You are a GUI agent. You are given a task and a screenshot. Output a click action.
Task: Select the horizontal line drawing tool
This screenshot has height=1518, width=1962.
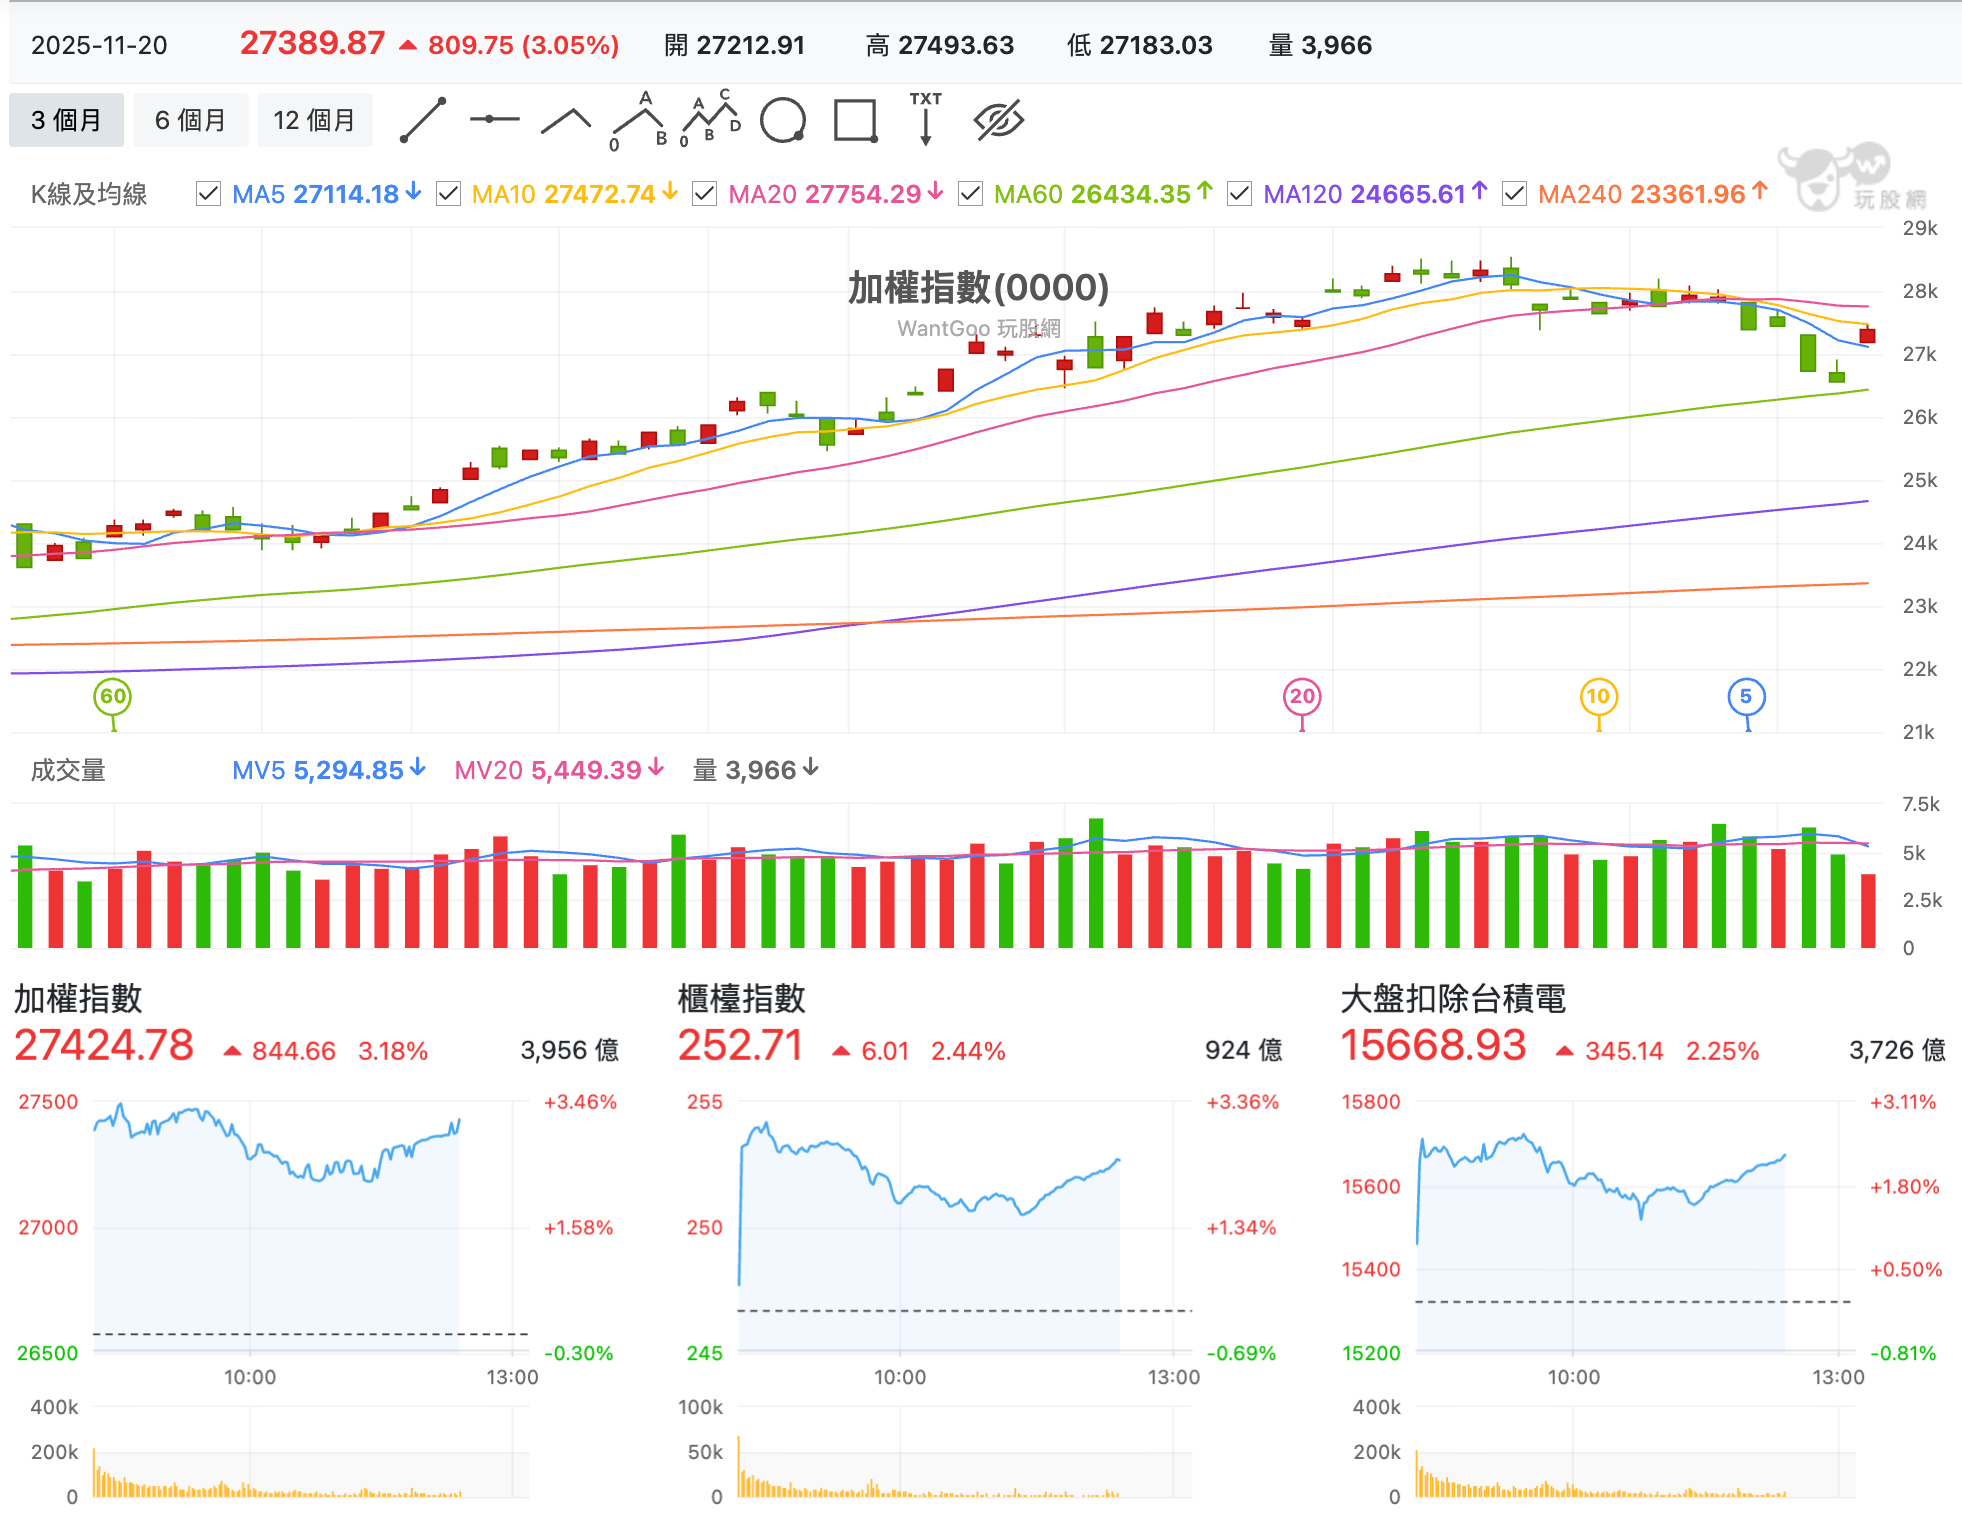coord(494,120)
